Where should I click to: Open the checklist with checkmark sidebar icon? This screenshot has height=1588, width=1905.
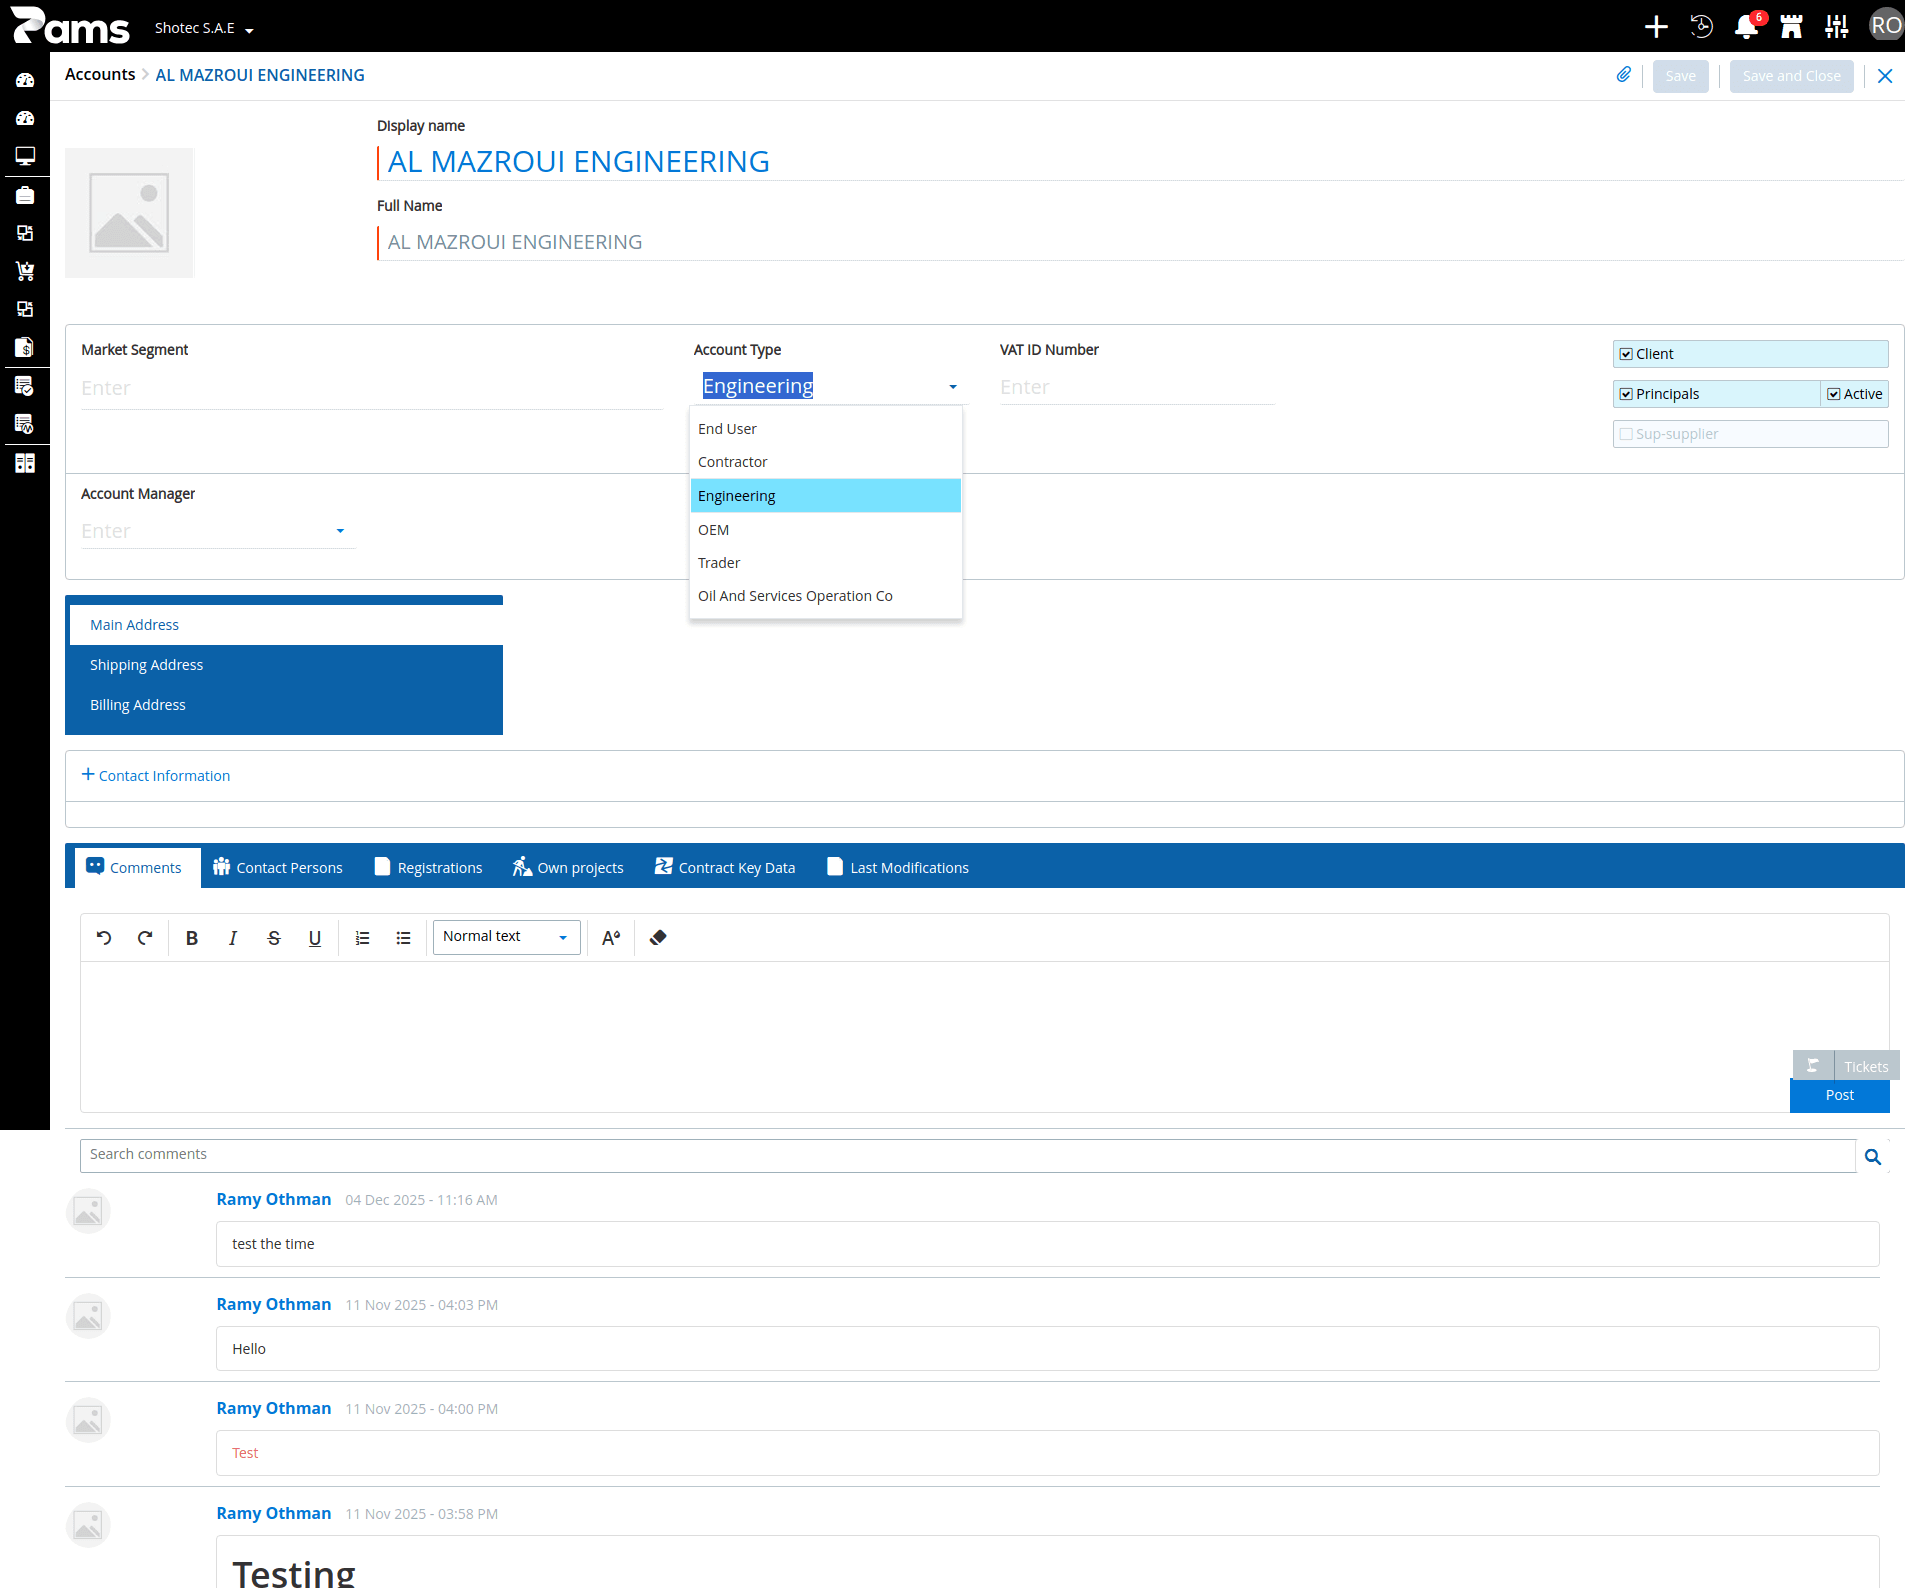click(25, 386)
